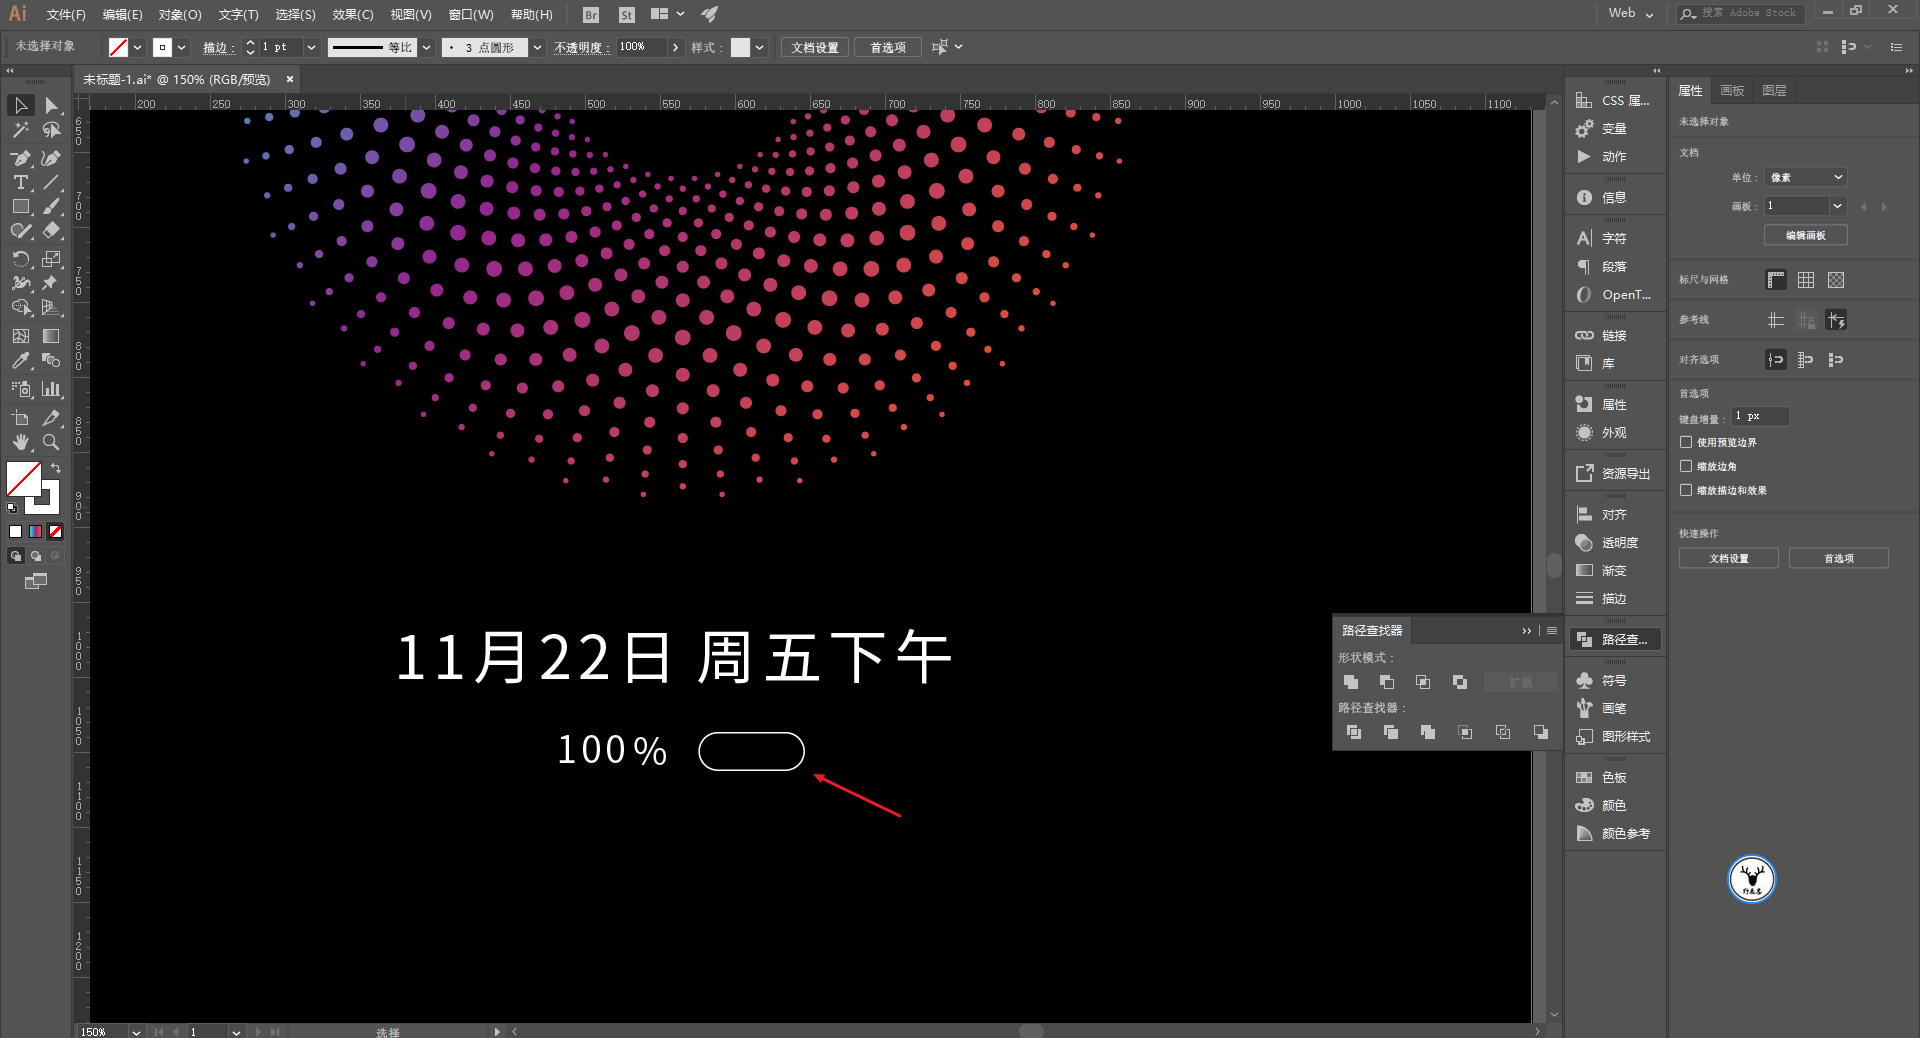Pick the Eraser tool
This screenshot has width=1920, height=1038.
pyautogui.click(x=51, y=230)
